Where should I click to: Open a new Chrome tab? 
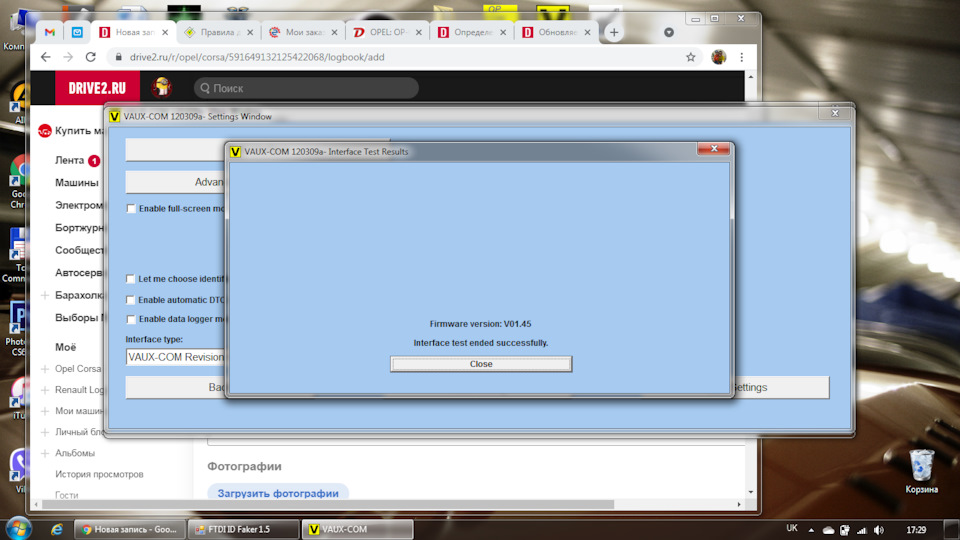click(x=614, y=32)
